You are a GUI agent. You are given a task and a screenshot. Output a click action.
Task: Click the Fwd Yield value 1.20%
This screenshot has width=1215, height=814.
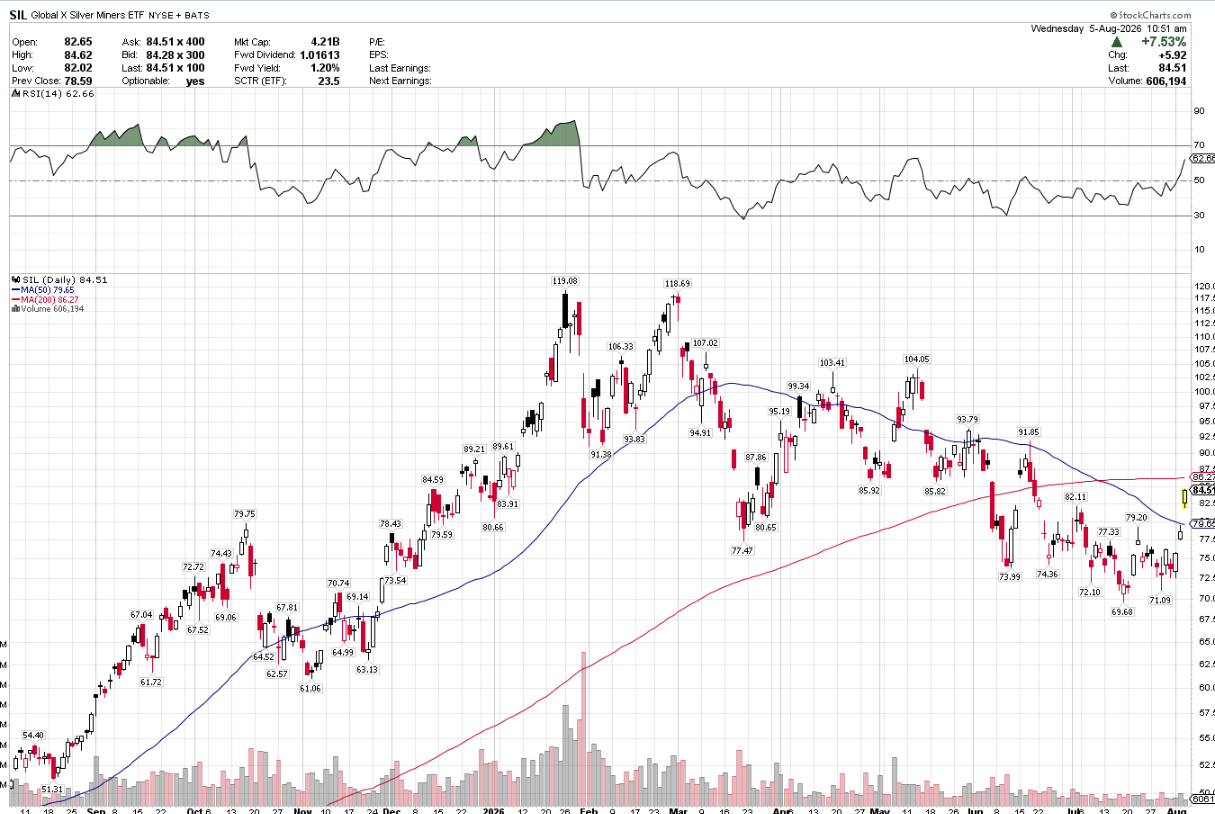(x=324, y=68)
